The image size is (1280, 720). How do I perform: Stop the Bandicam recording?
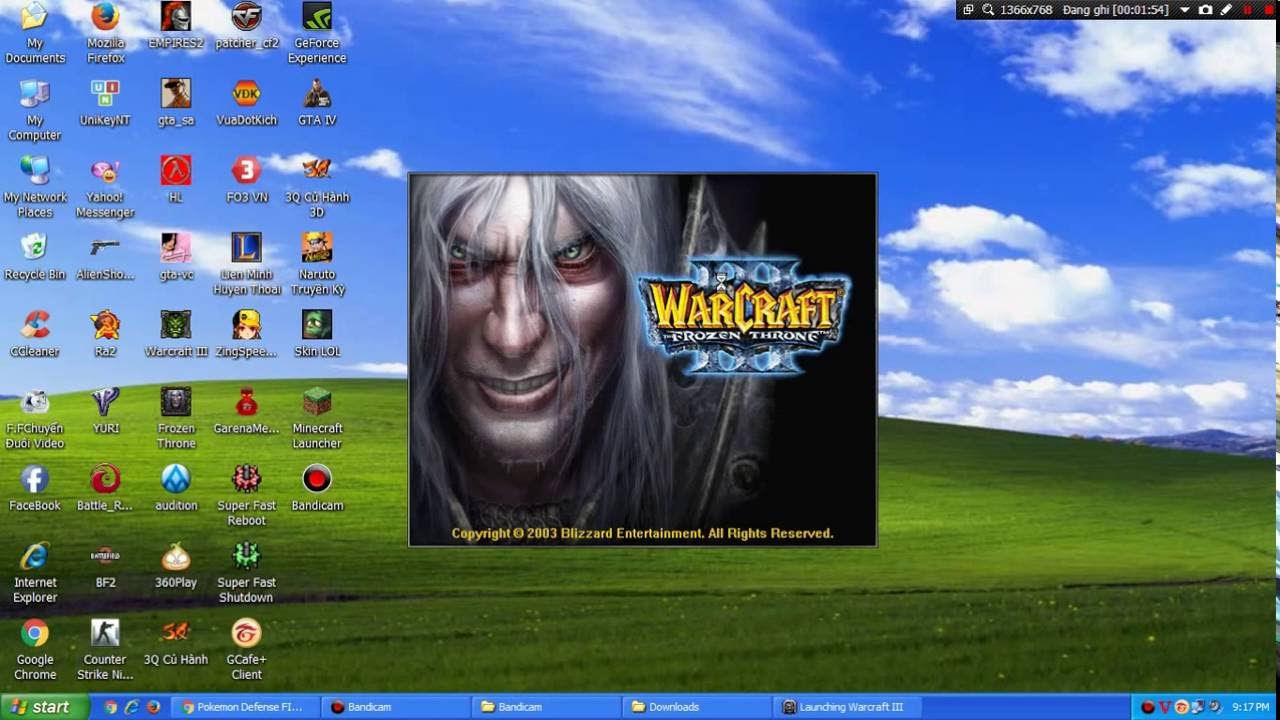1267,10
